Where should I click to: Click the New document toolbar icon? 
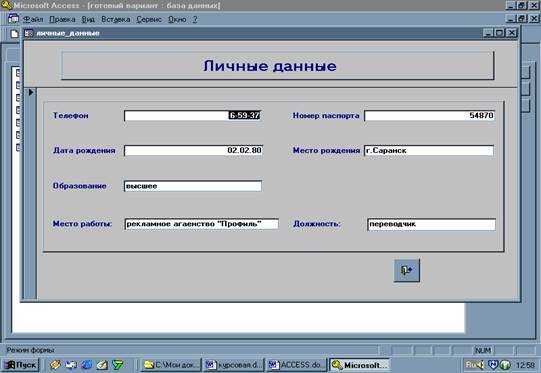point(14,34)
